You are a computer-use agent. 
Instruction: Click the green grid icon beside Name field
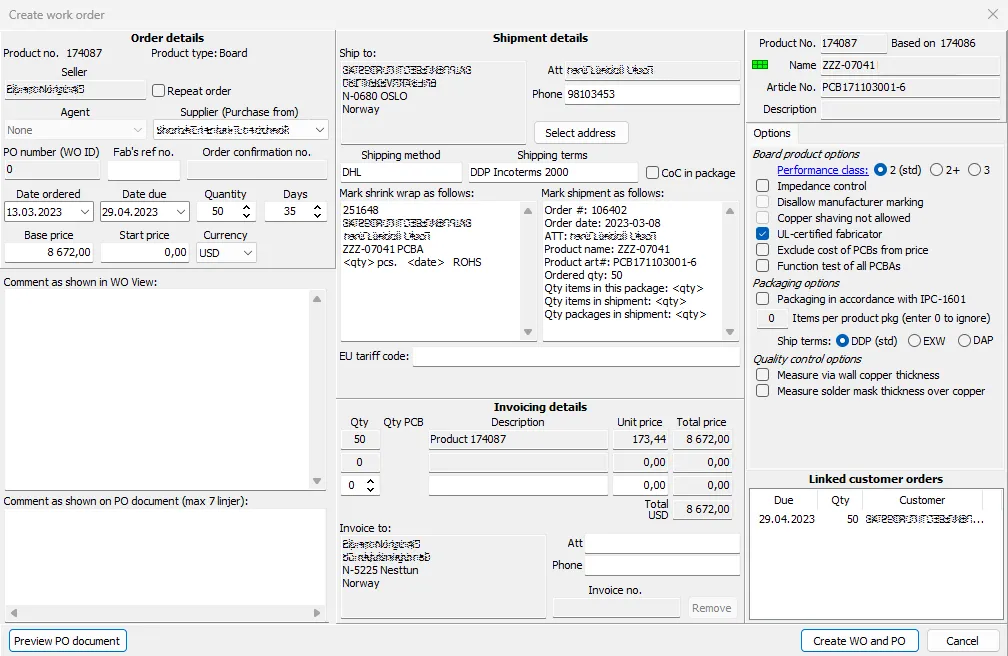[x=760, y=64]
